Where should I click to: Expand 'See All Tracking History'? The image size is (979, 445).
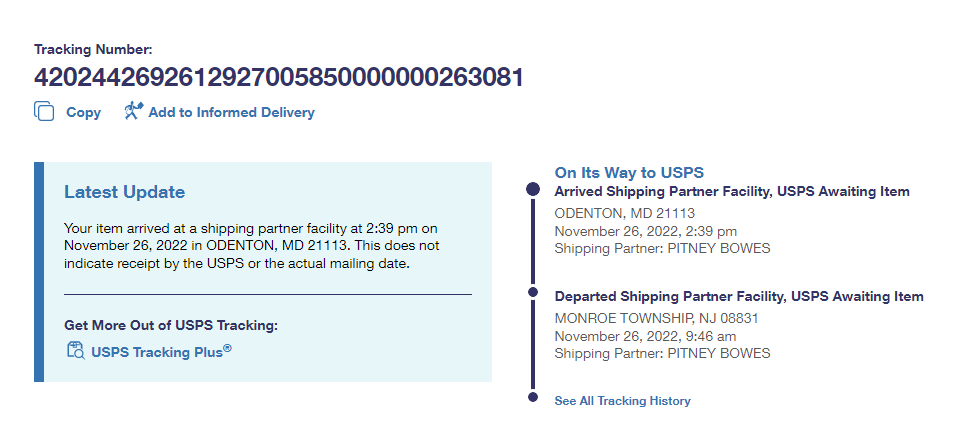pyautogui.click(x=622, y=401)
